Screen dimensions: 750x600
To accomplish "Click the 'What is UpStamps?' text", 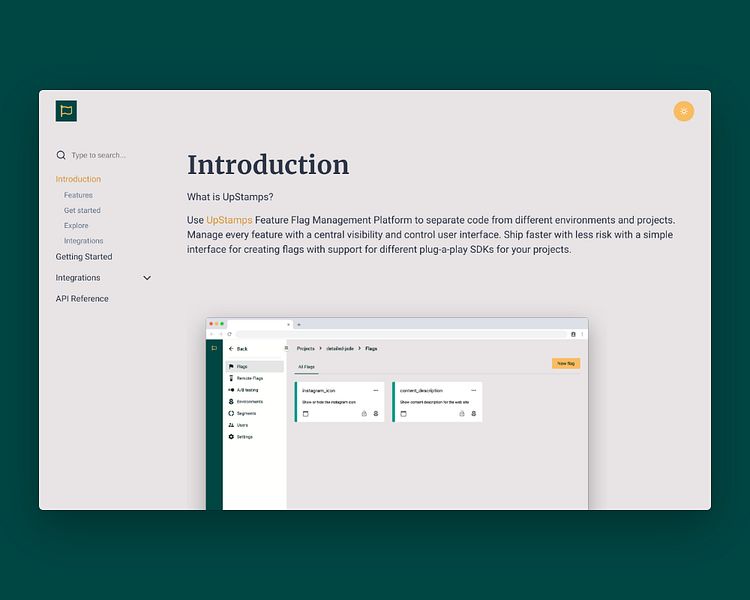I will pos(230,197).
